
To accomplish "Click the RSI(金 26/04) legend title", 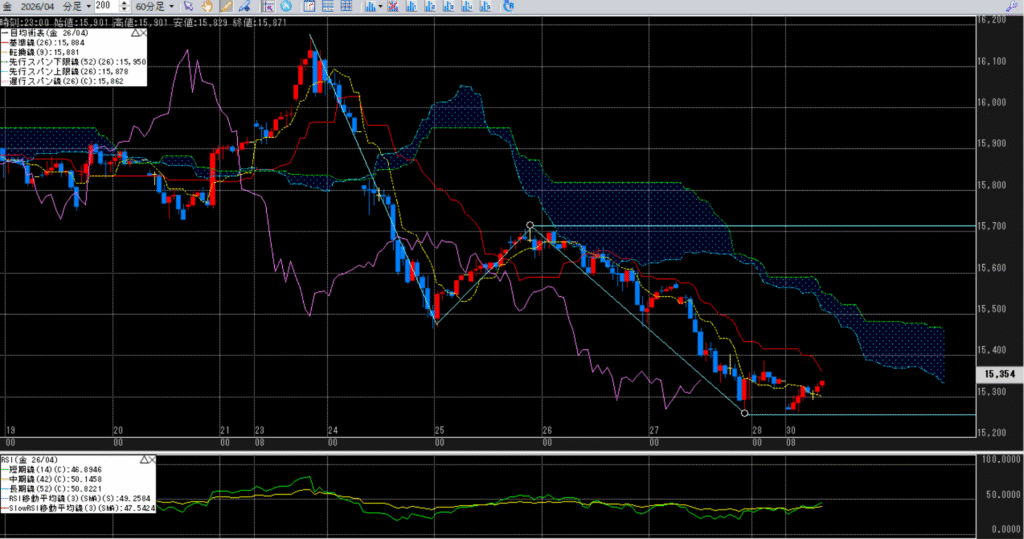I will pyautogui.click(x=29, y=460).
